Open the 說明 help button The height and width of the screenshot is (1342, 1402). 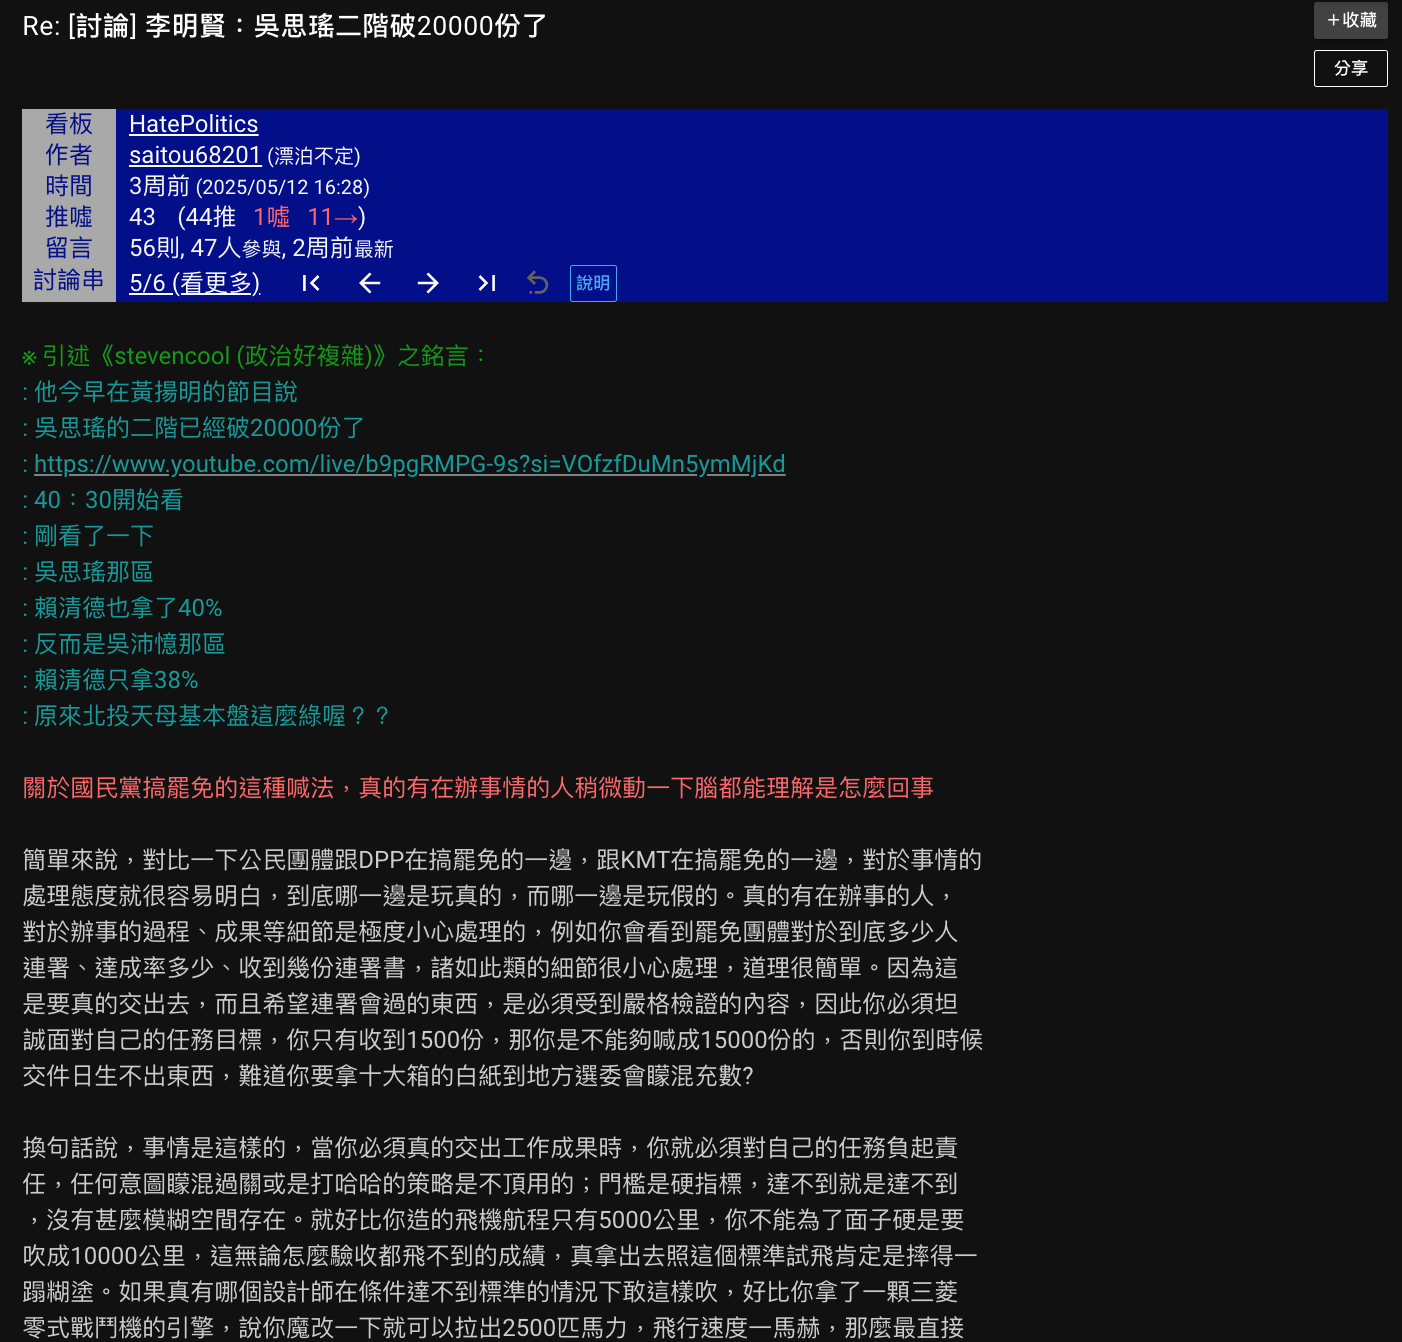[x=593, y=284]
